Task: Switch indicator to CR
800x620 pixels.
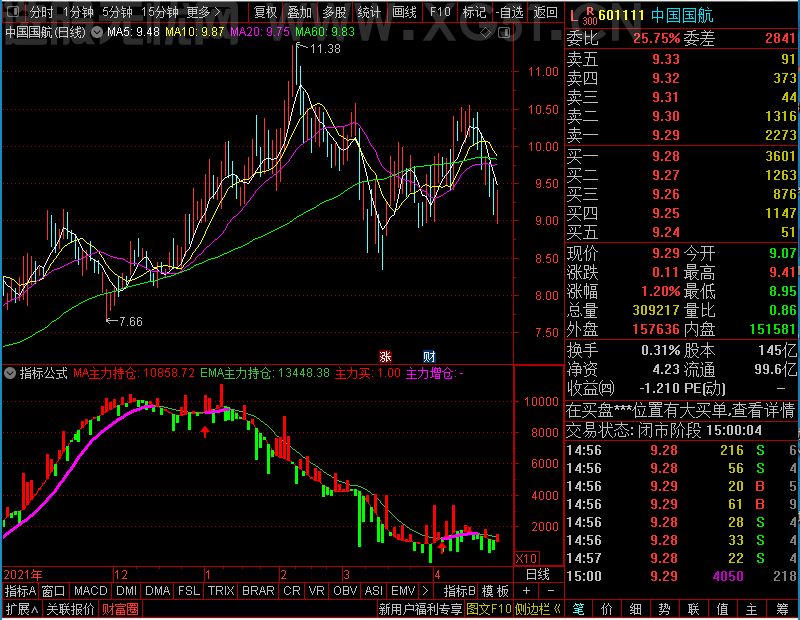Action: 292,591
